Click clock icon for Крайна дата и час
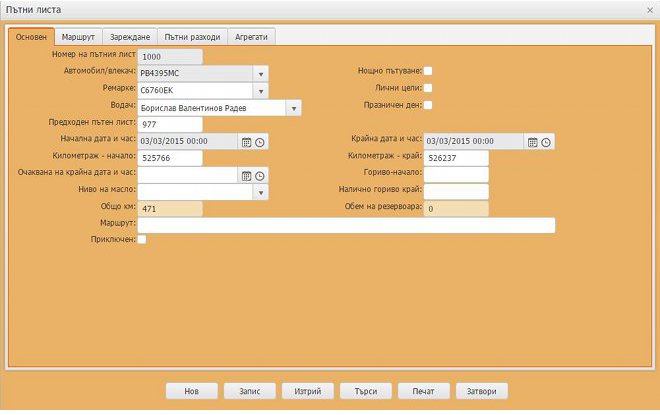Viewport: 660px width, 415px height. [547, 142]
